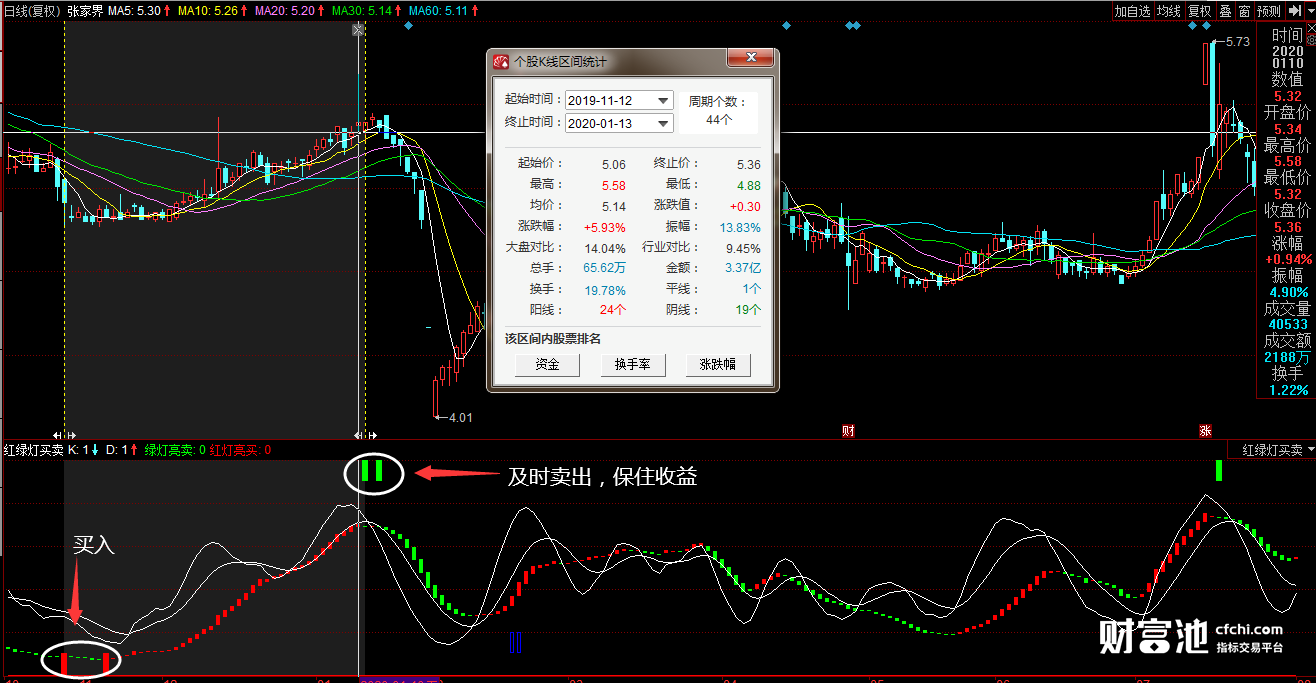Click the leftmost blue diamond news marker
This screenshot has height=683, width=1316.
coord(408,25)
